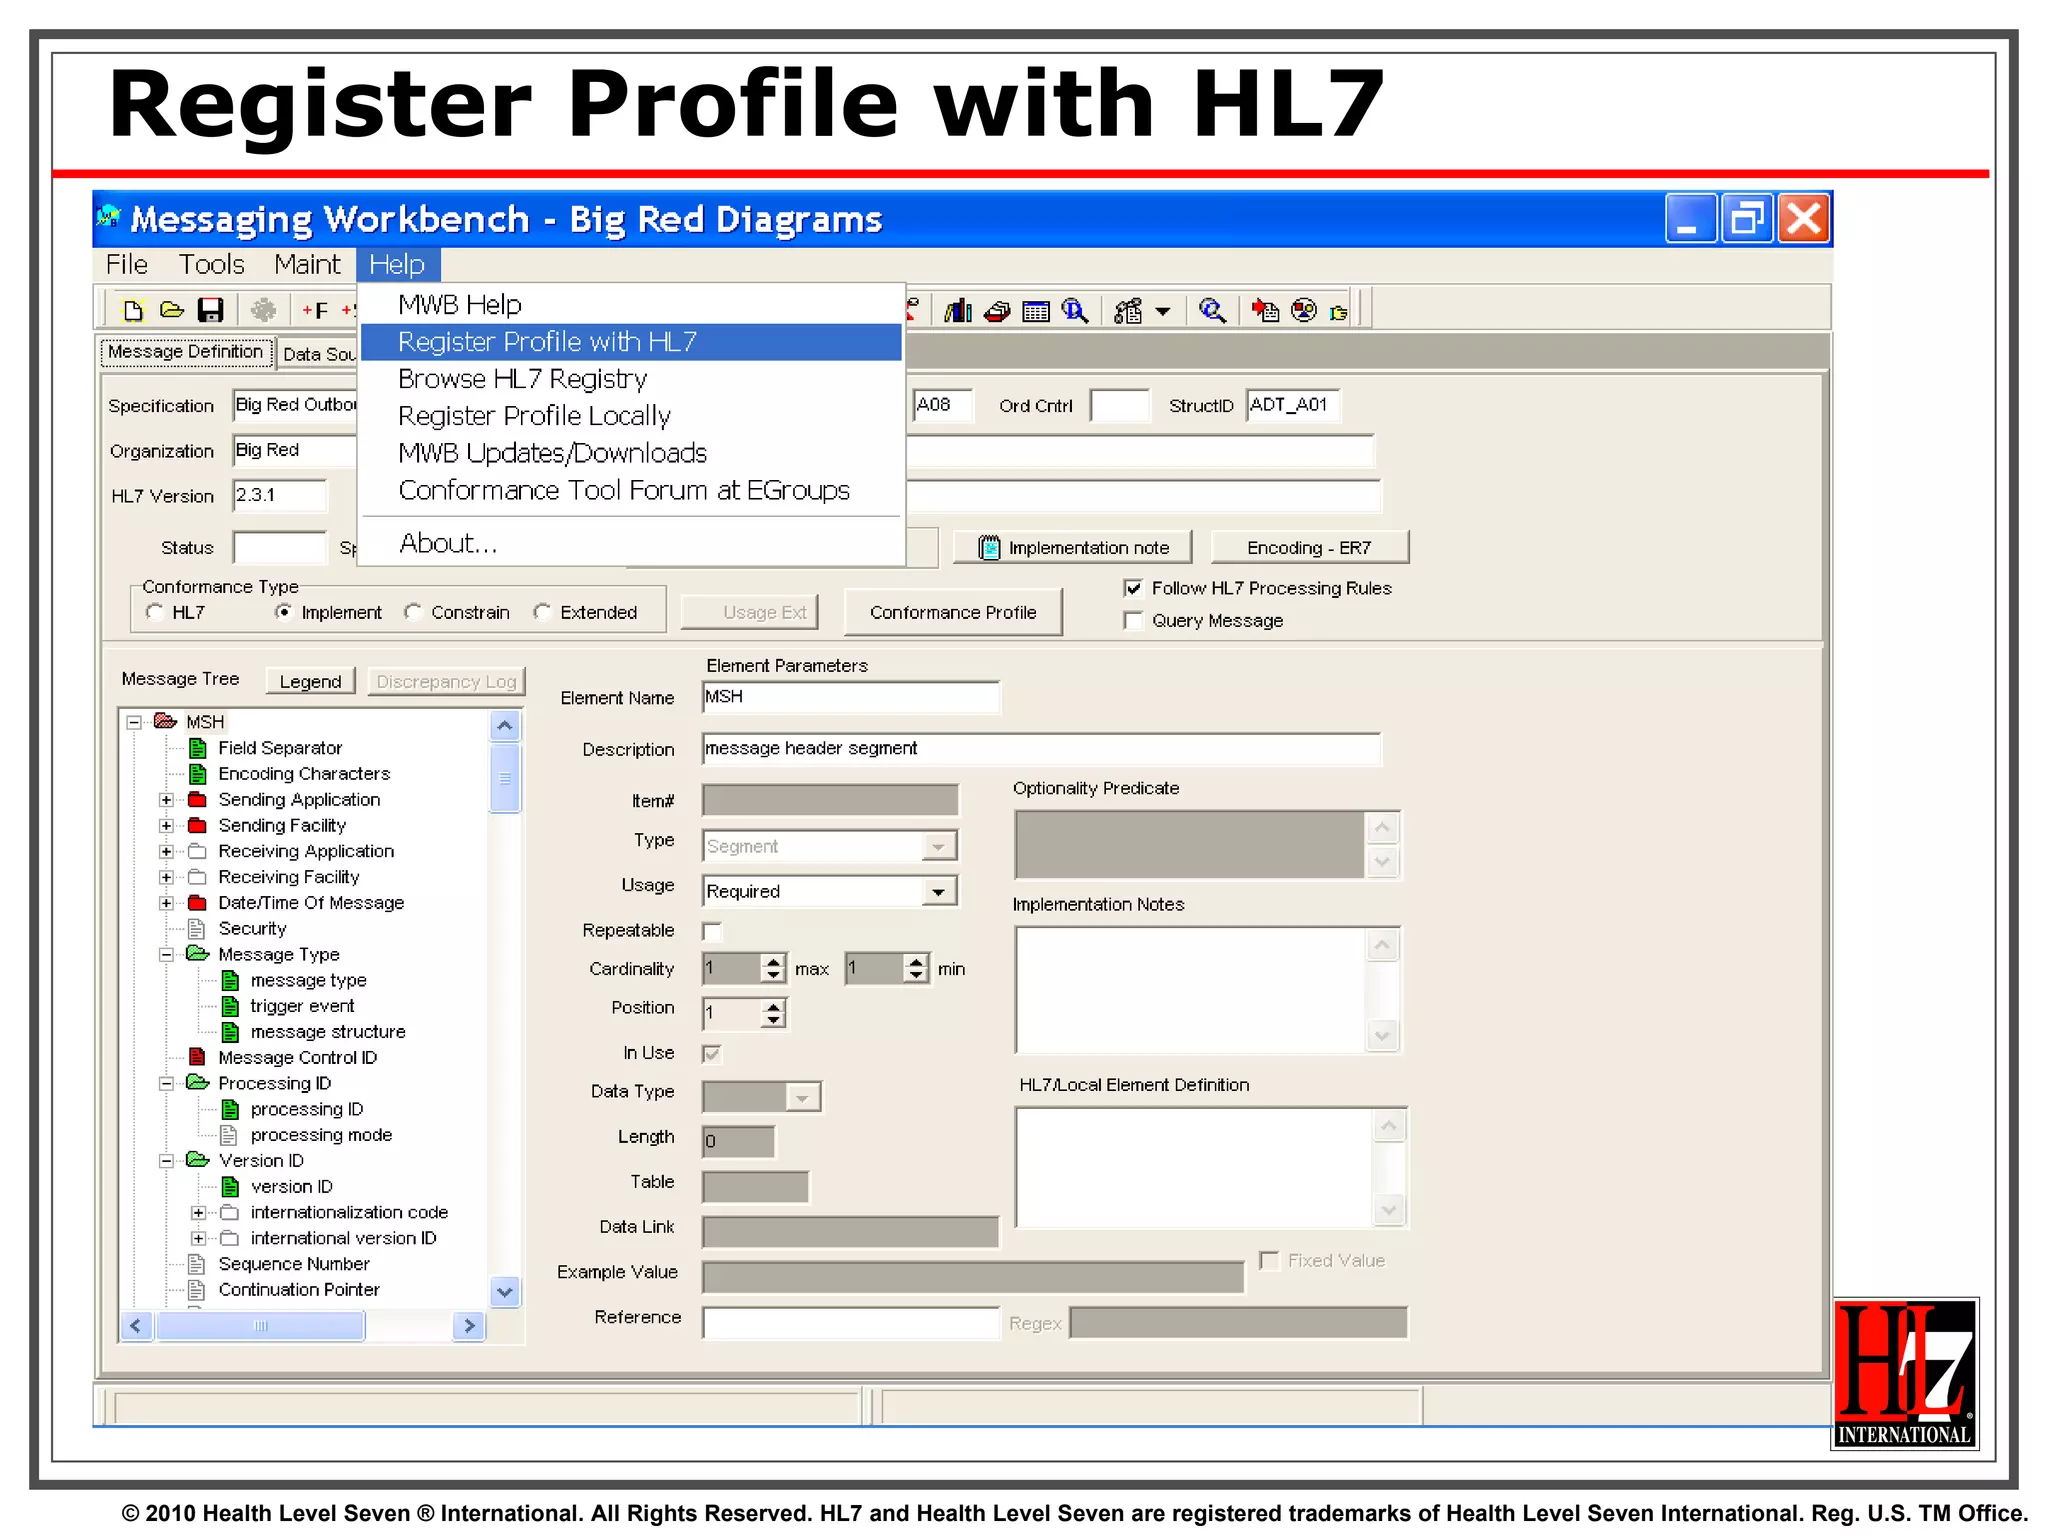This screenshot has width=2048, height=1536.
Task: Open the Maint menu
Action: [307, 264]
